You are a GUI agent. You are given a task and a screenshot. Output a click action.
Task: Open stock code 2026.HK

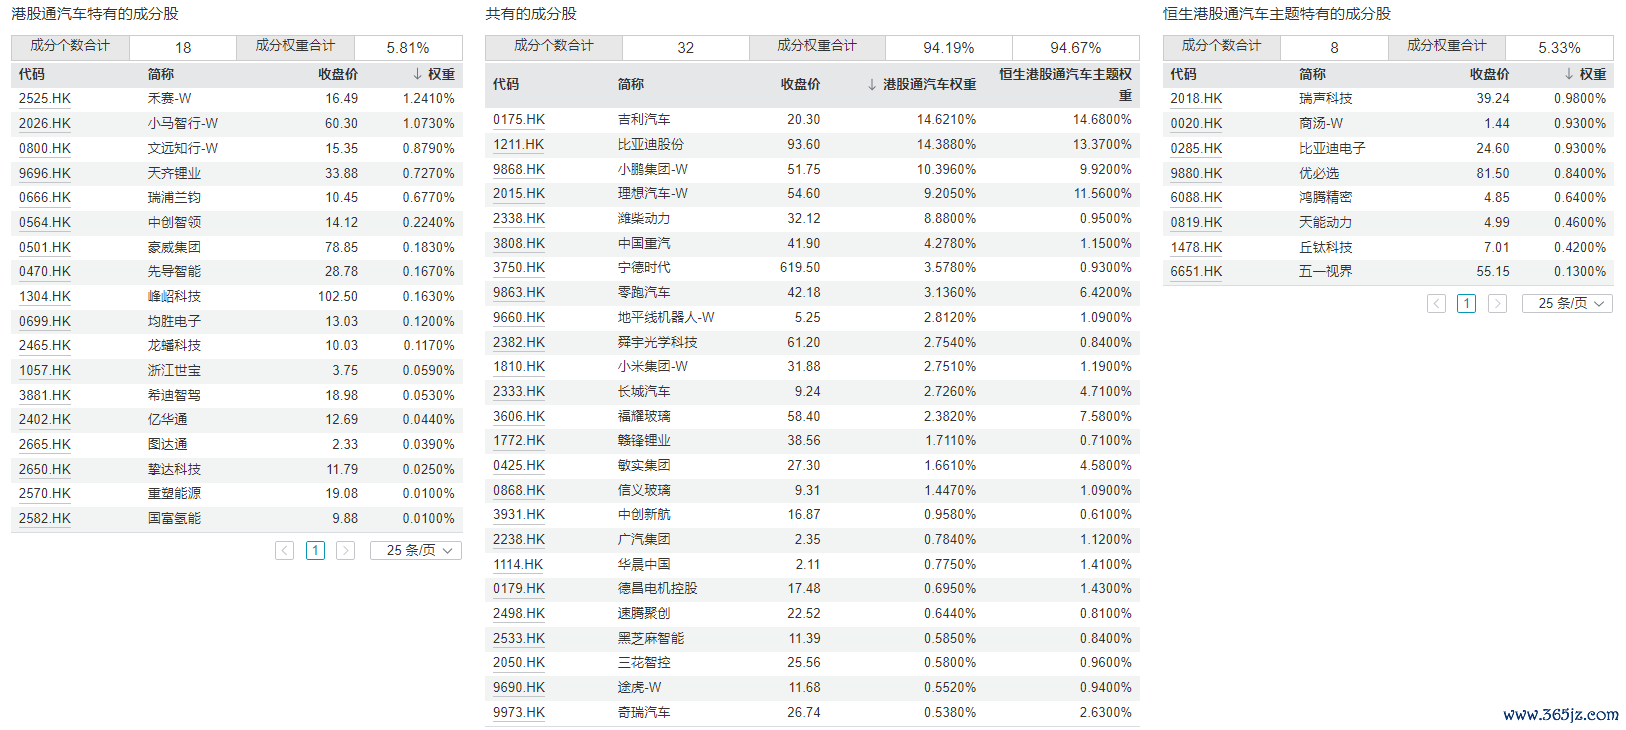(45, 124)
